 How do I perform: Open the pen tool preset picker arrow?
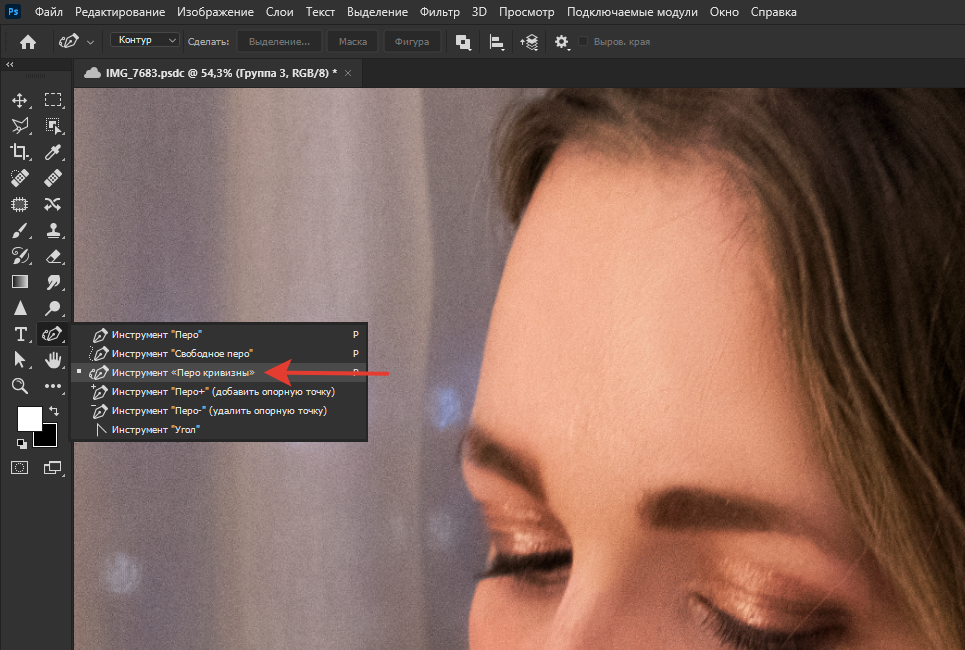pyautogui.click(x=90, y=42)
